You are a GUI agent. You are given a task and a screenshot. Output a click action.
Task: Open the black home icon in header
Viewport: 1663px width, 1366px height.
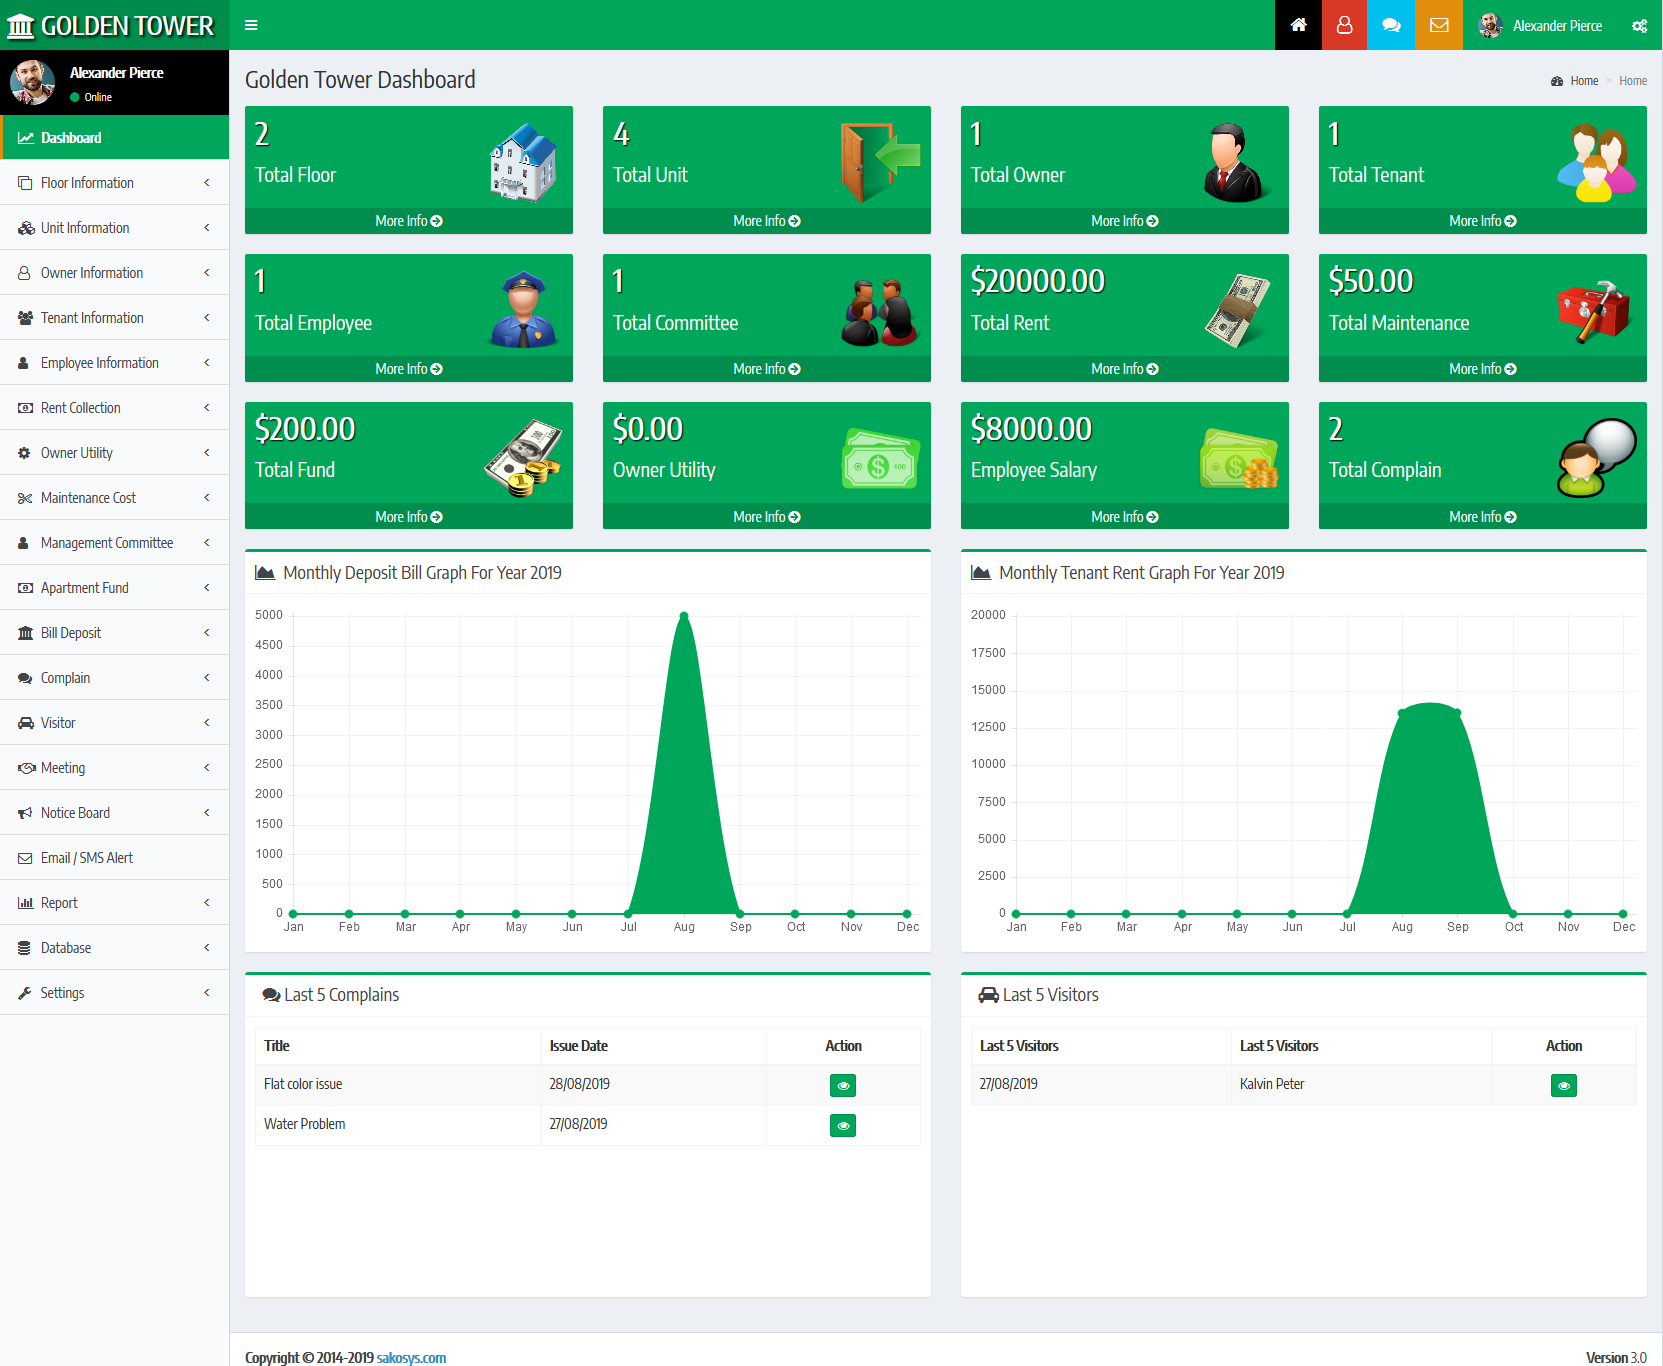(x=1298, y=25)
